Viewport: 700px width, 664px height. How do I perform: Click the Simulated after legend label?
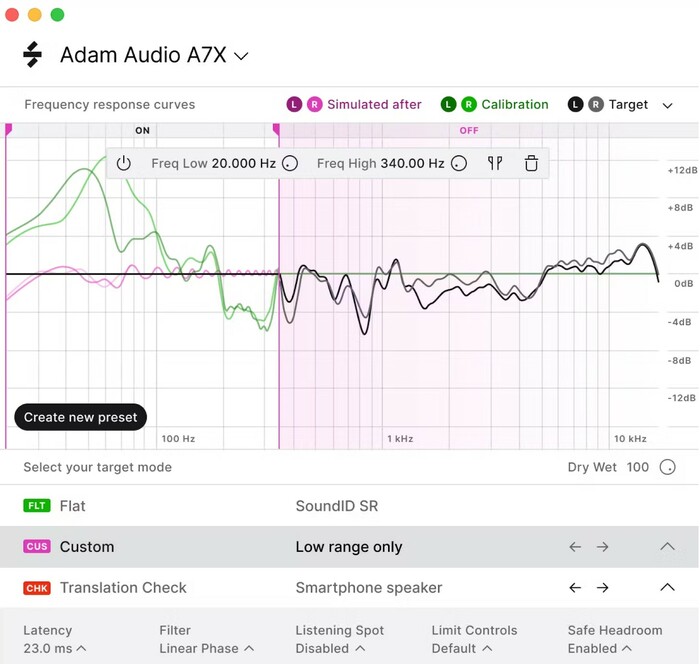[374, 104]
